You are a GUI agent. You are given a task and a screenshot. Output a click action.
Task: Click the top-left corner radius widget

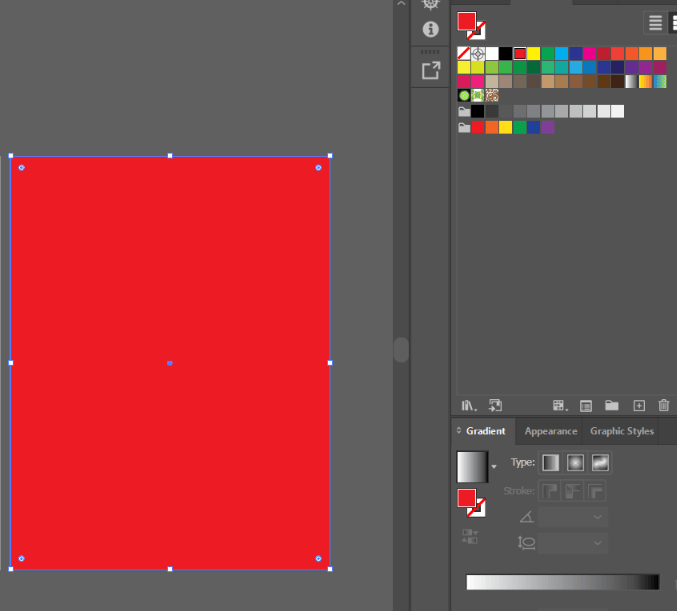[x=22, y=168]
